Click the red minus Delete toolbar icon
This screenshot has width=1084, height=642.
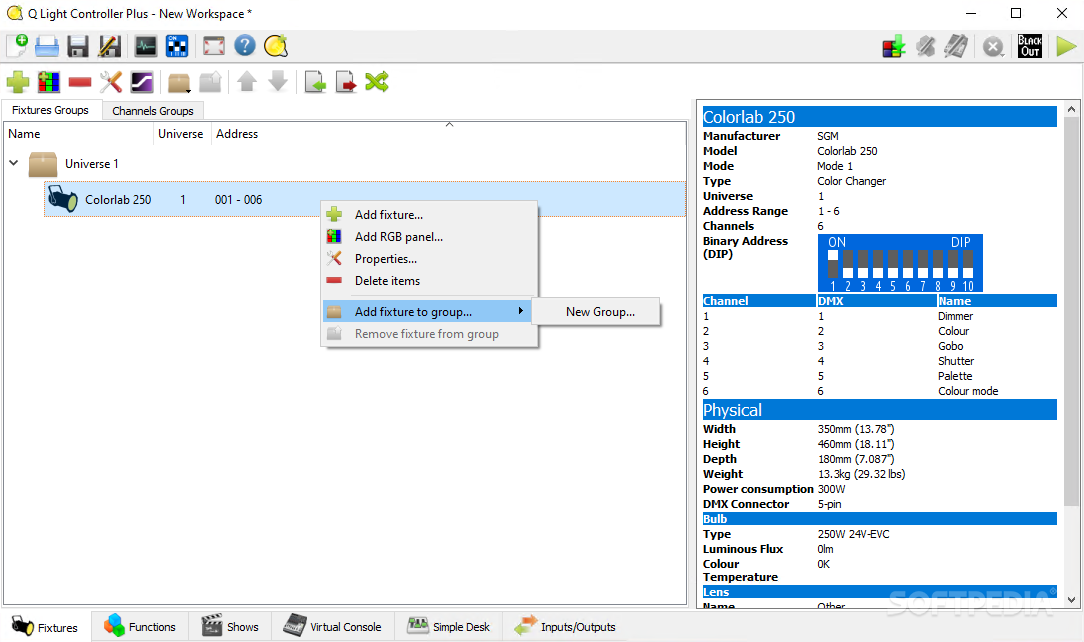(x=80, y=82)
